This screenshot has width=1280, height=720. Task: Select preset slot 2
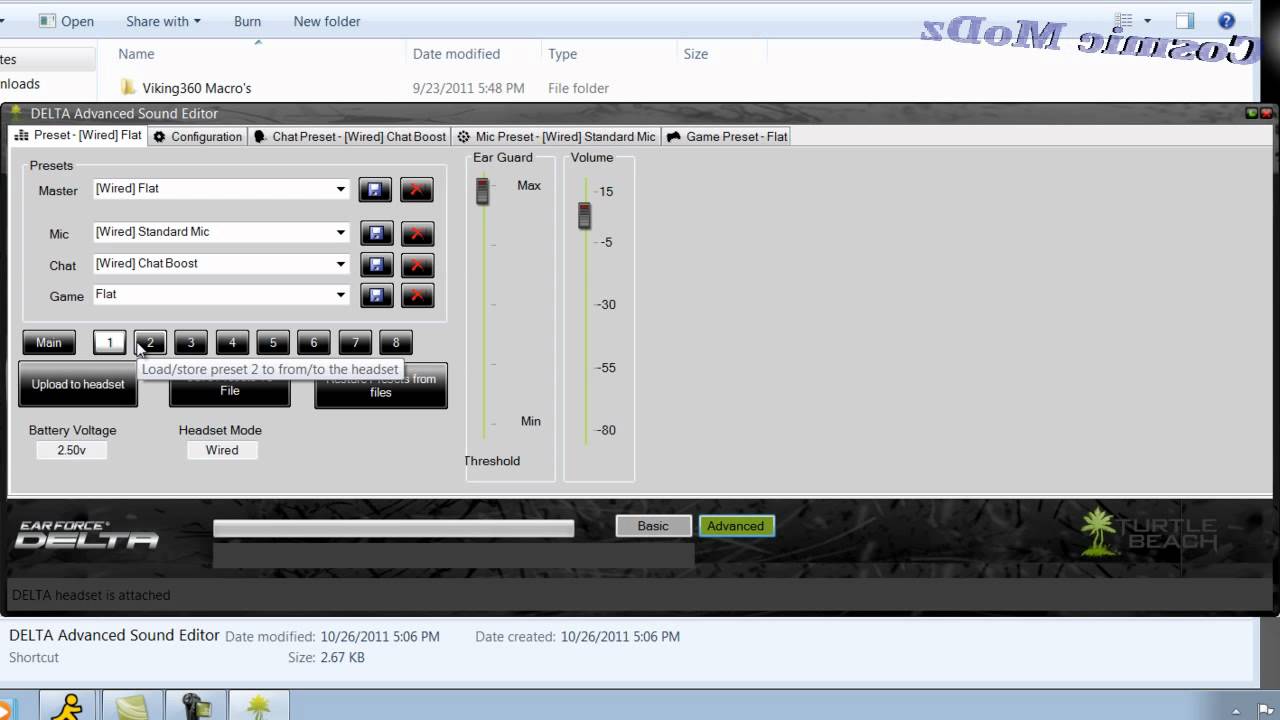[151, 343]
